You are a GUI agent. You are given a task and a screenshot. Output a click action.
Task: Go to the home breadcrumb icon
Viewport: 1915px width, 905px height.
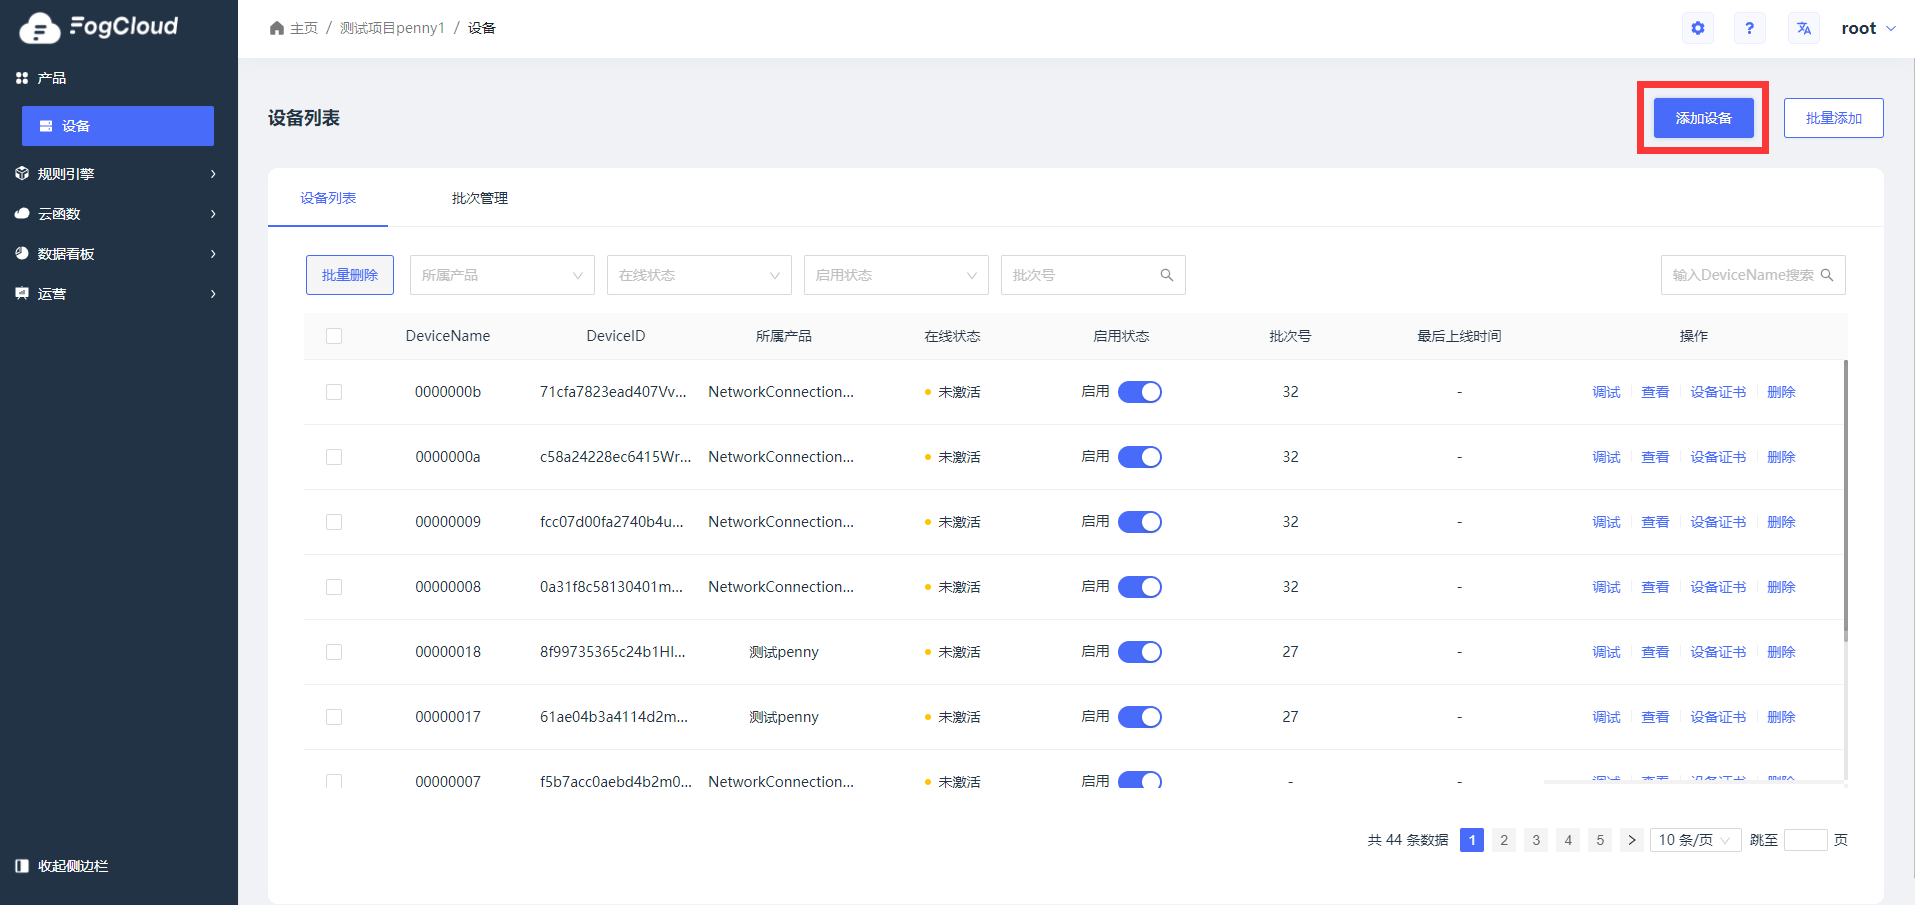point(277,28)
